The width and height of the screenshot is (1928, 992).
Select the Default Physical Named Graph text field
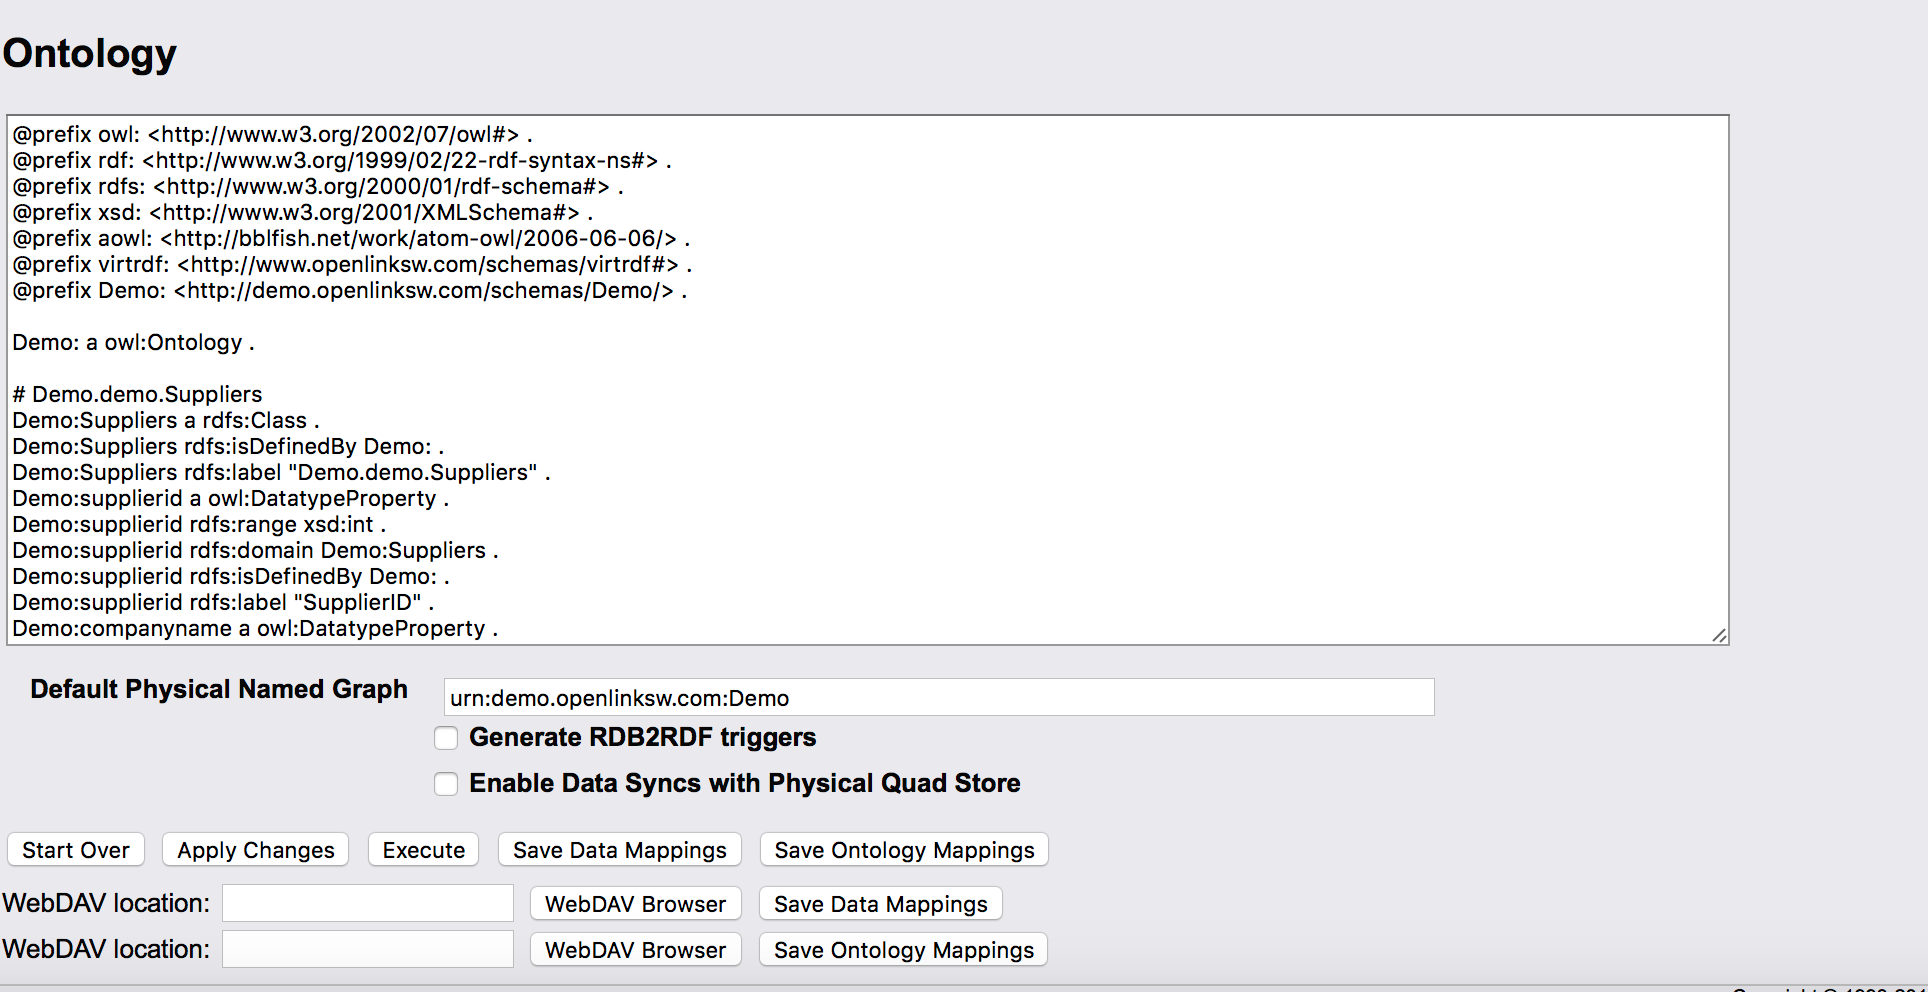point(938,697)
